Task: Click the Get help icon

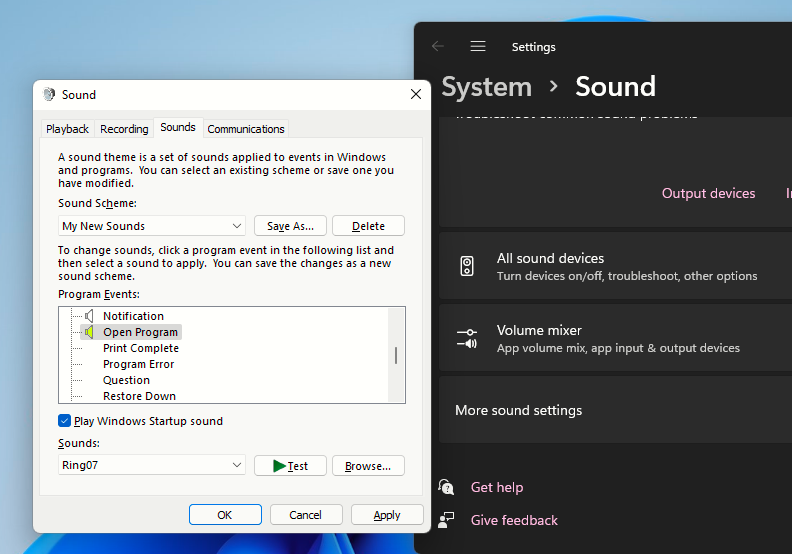Action: click(447, 487)
